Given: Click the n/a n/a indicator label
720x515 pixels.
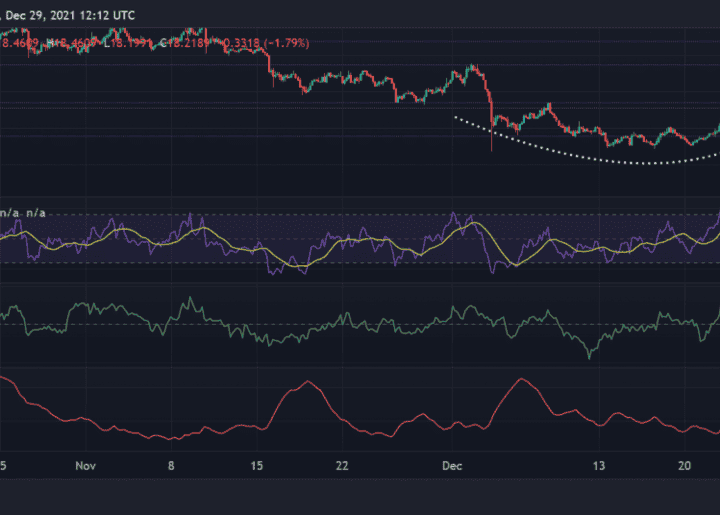Looking at the screenshot, I should click(24, 213).
